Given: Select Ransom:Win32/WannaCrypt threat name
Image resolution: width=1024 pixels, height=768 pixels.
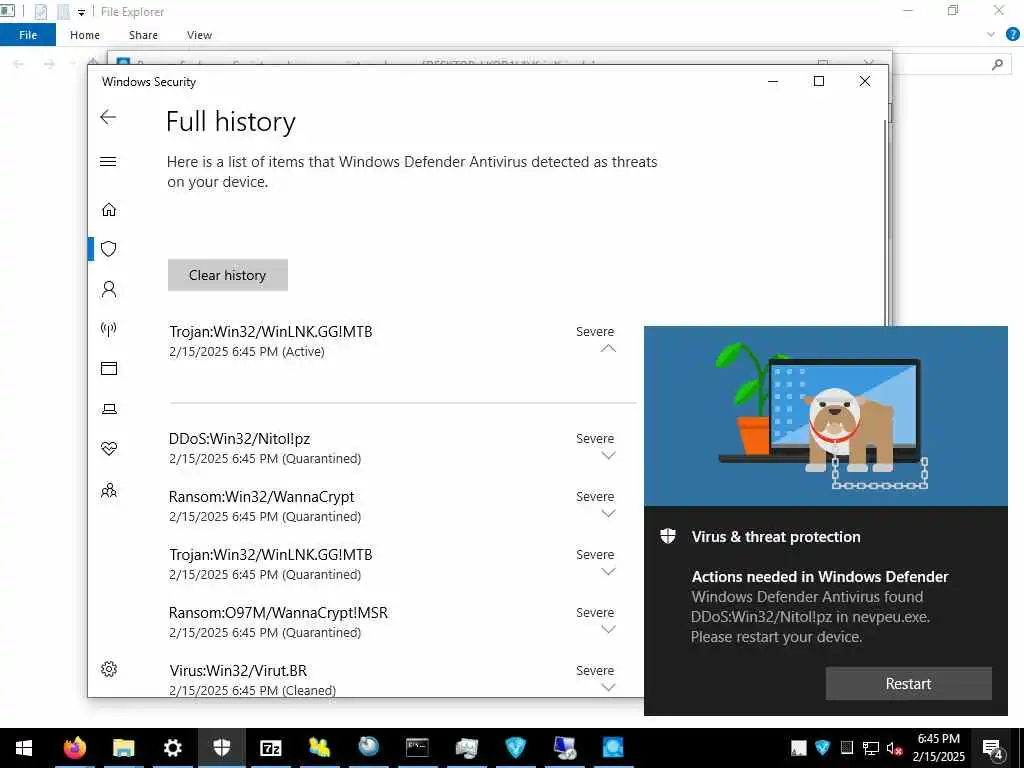Looking at the screenshot, I should point(261,497).
